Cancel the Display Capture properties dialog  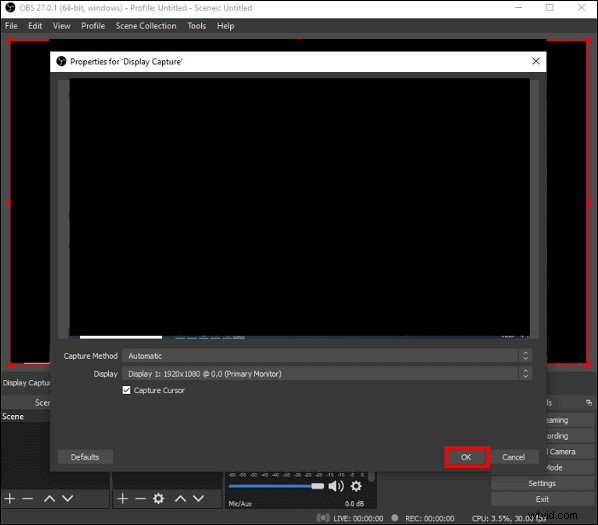coord(513,457)
